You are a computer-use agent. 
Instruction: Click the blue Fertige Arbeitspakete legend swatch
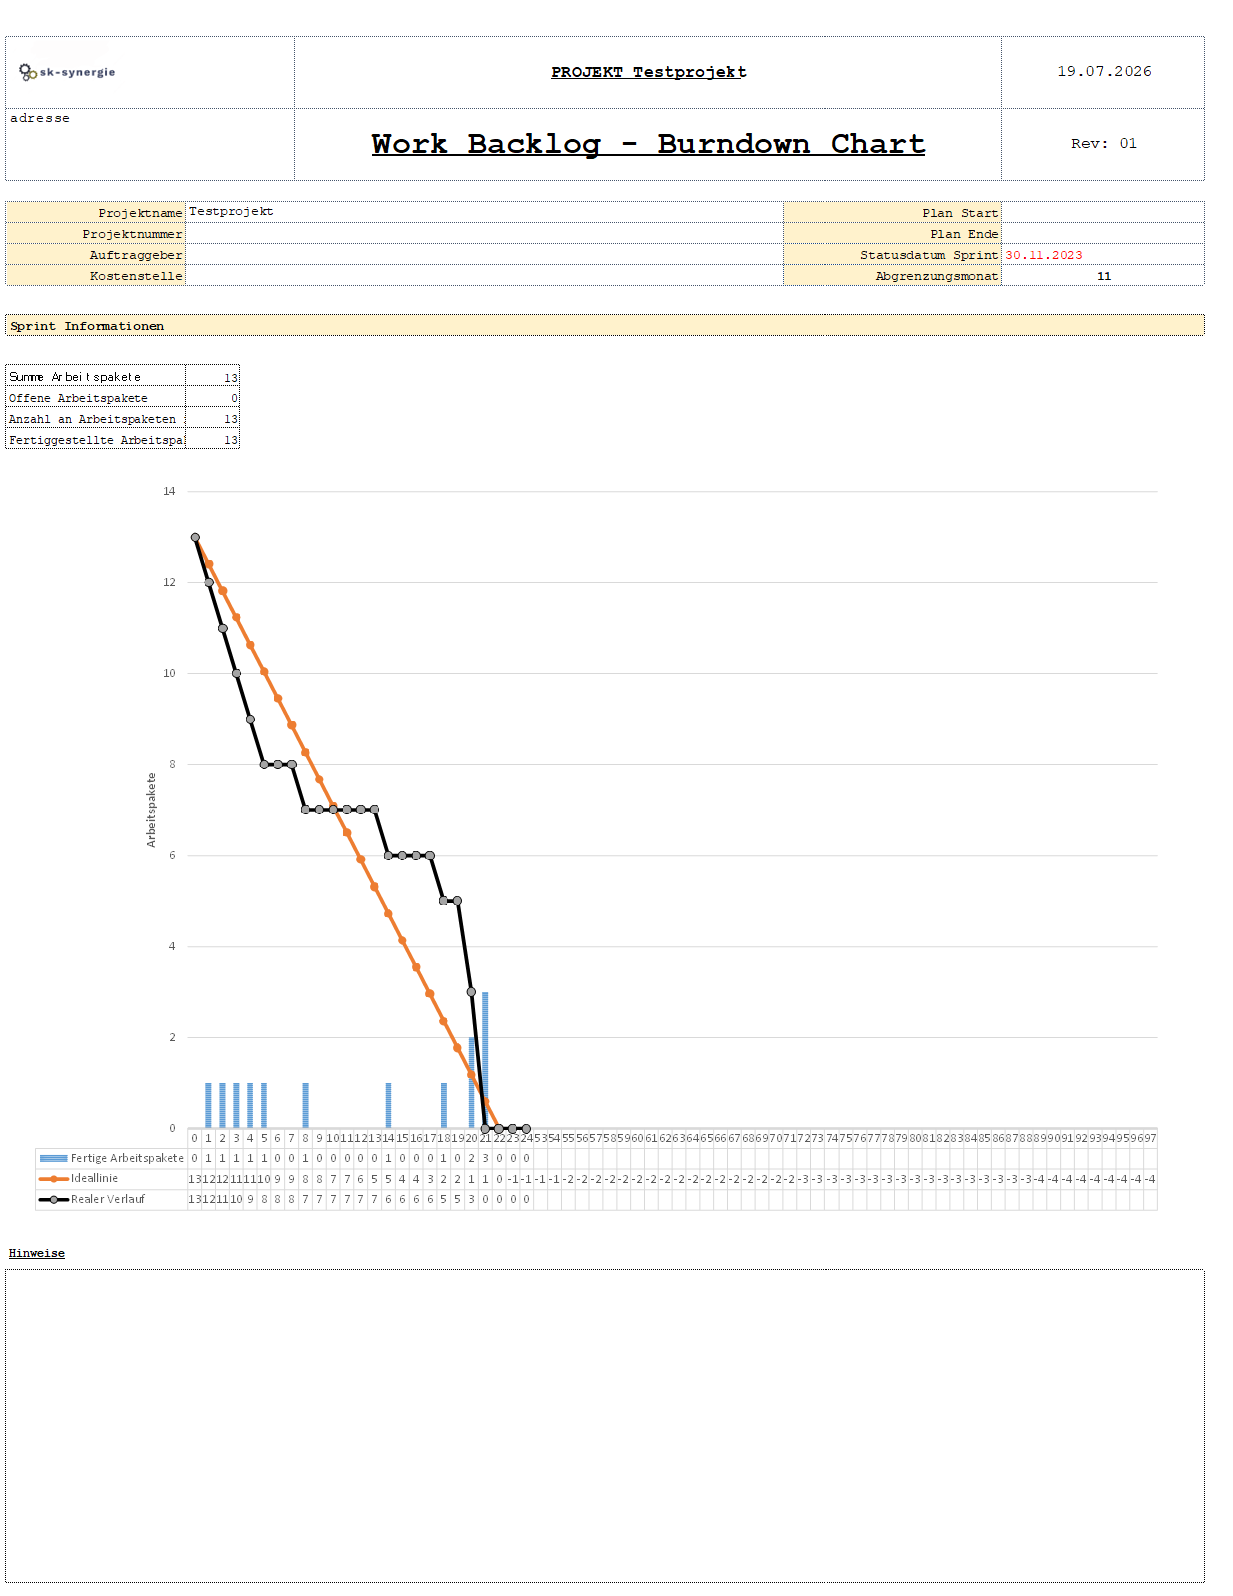[53, 1158]
